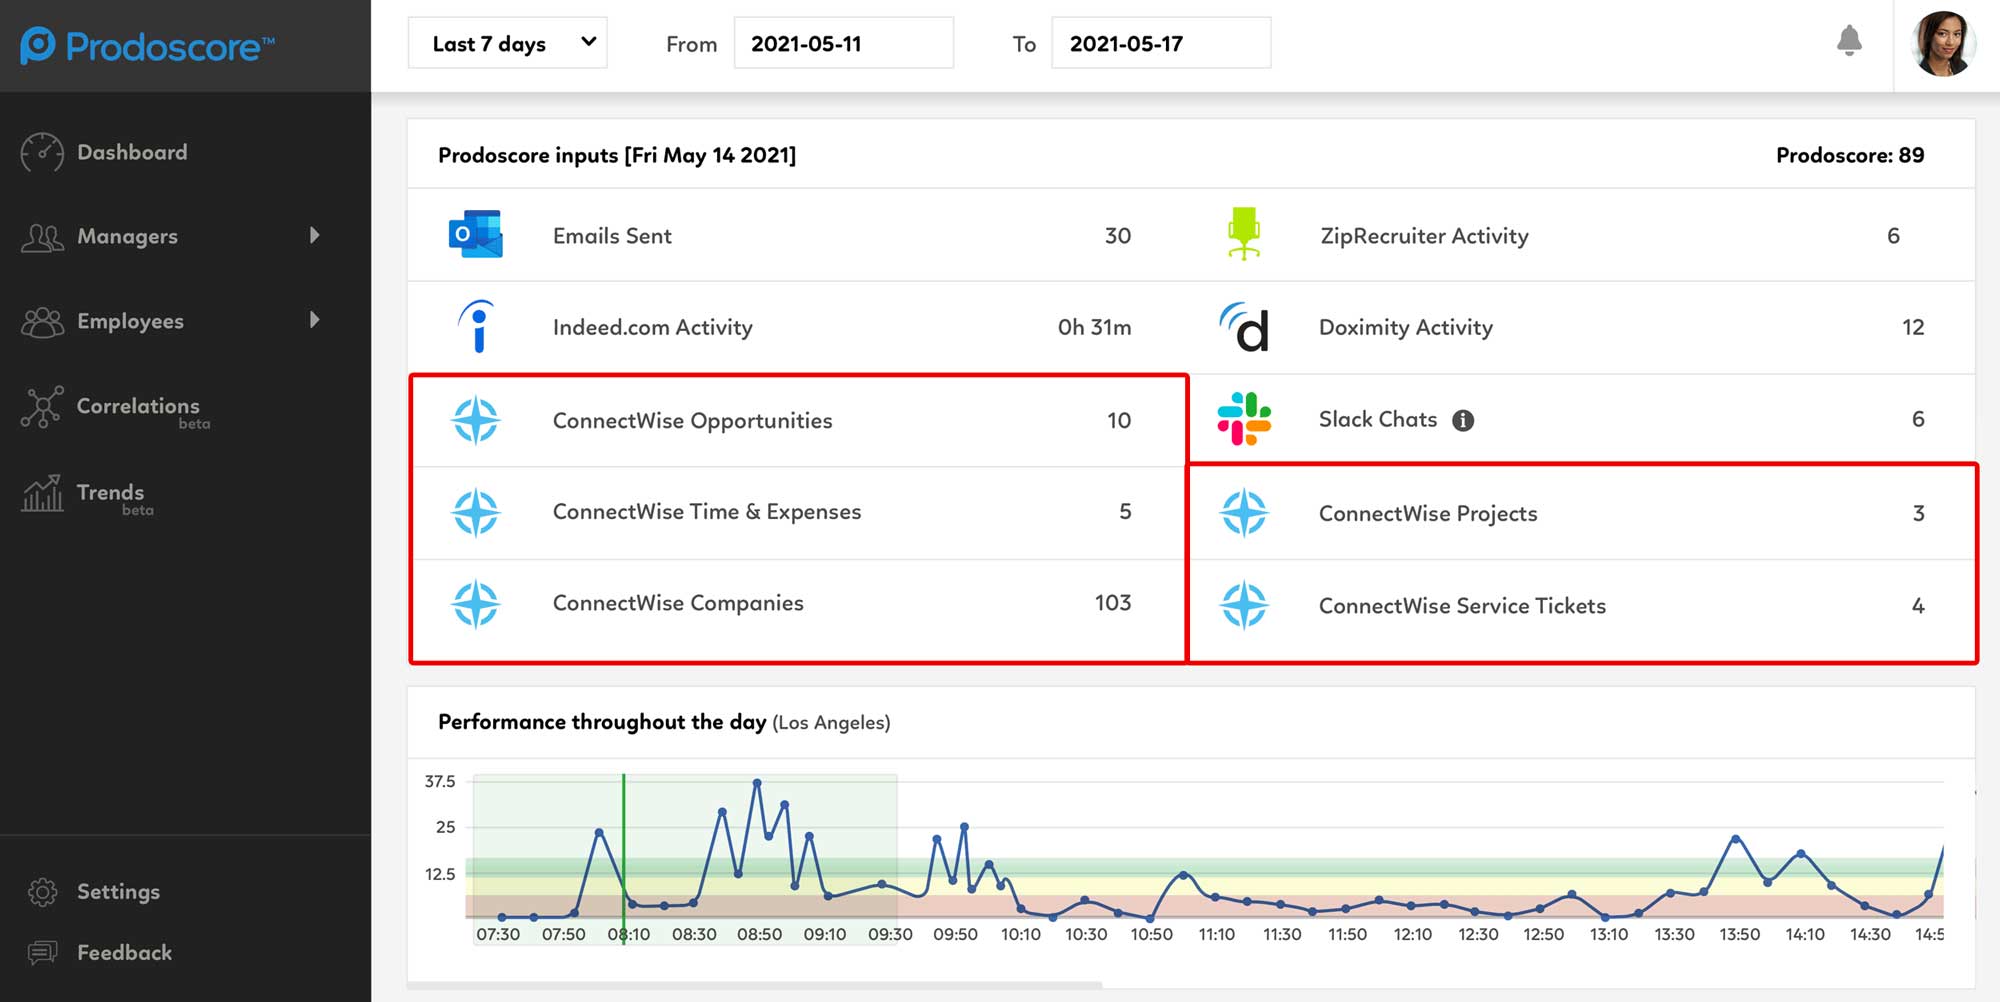
Task: Click the Doximity icon
Action: point(1244,327)
